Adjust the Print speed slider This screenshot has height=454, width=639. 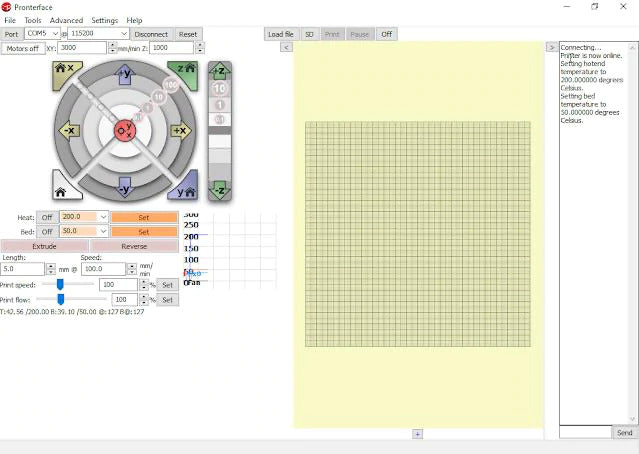(x=60, y=284)
